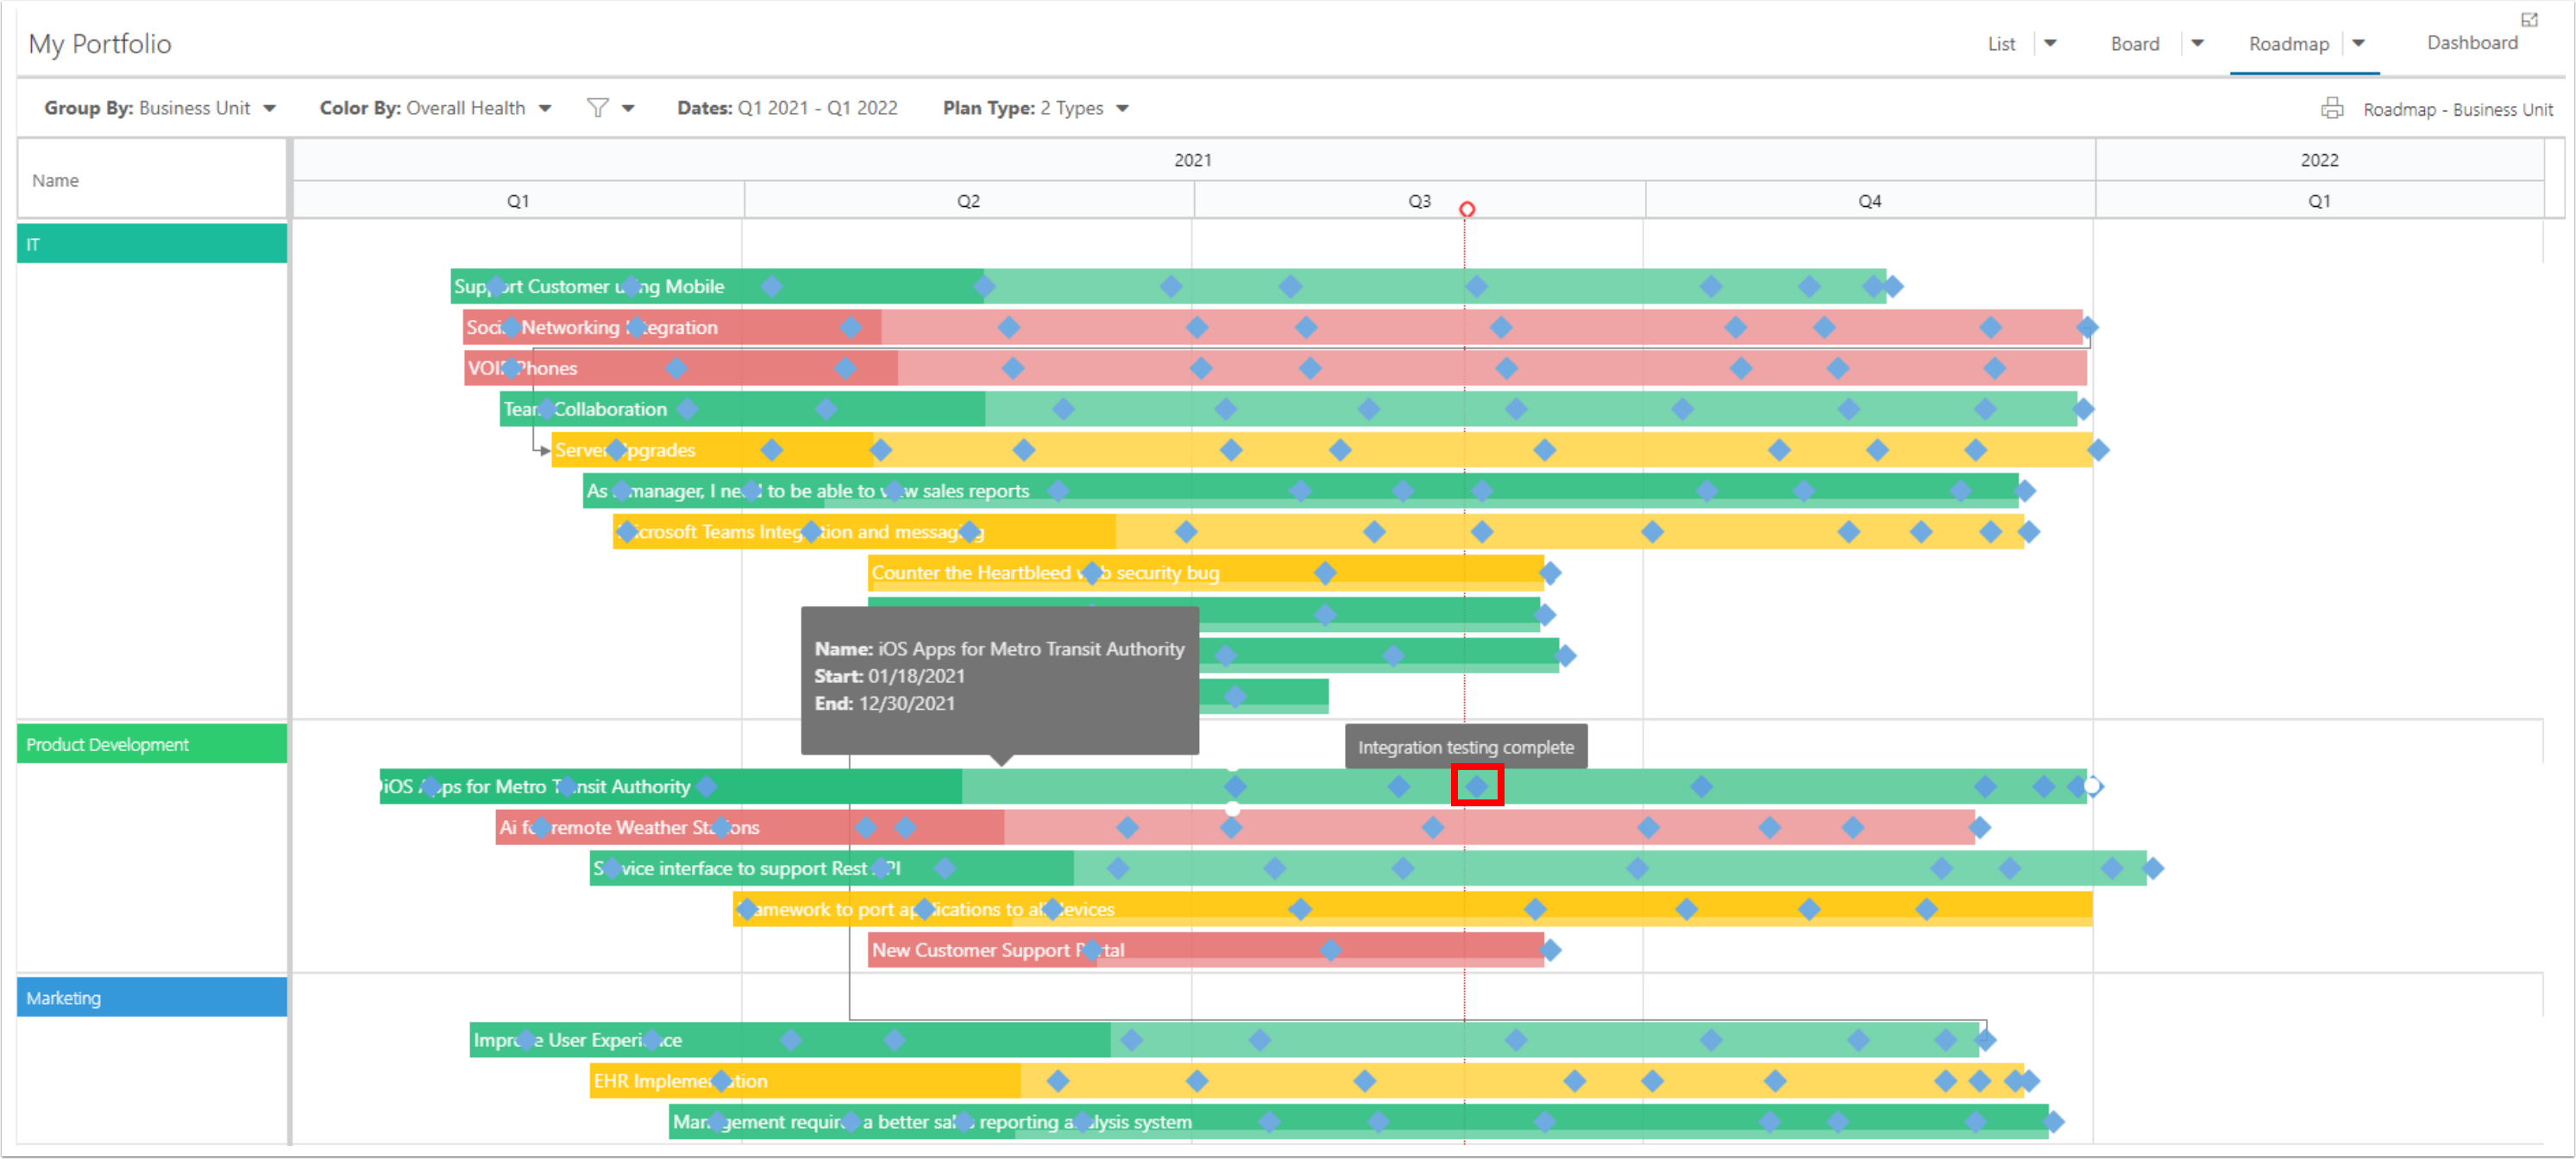Click the end diamond of Microsoft Teams Integration bar
Viewport: 2576px width, 1159px height.
tap(2028, 532)
